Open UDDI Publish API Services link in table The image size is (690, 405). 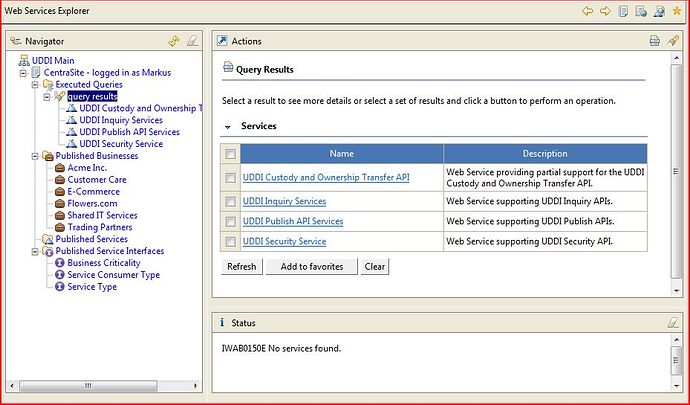point(293,221)
